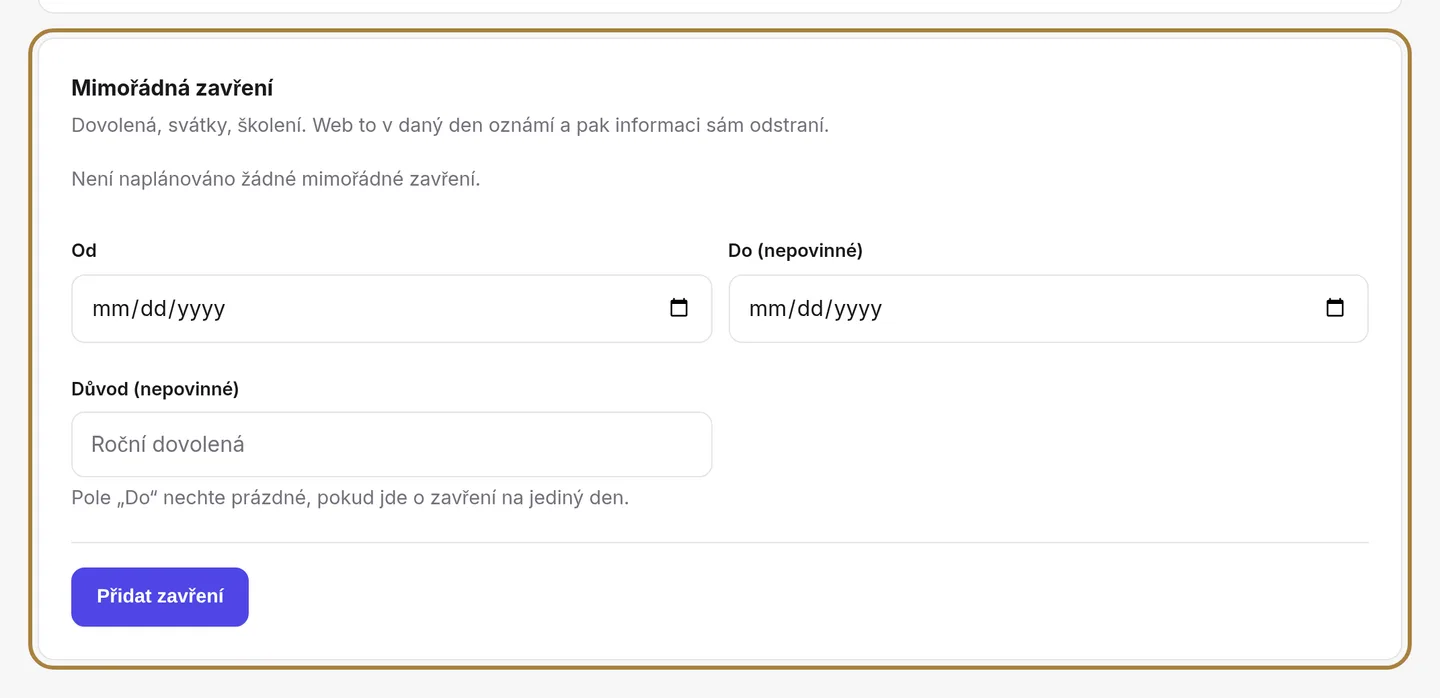Click the Přidat zavření button
The image size is (1440, 698).
coord(160,597)
